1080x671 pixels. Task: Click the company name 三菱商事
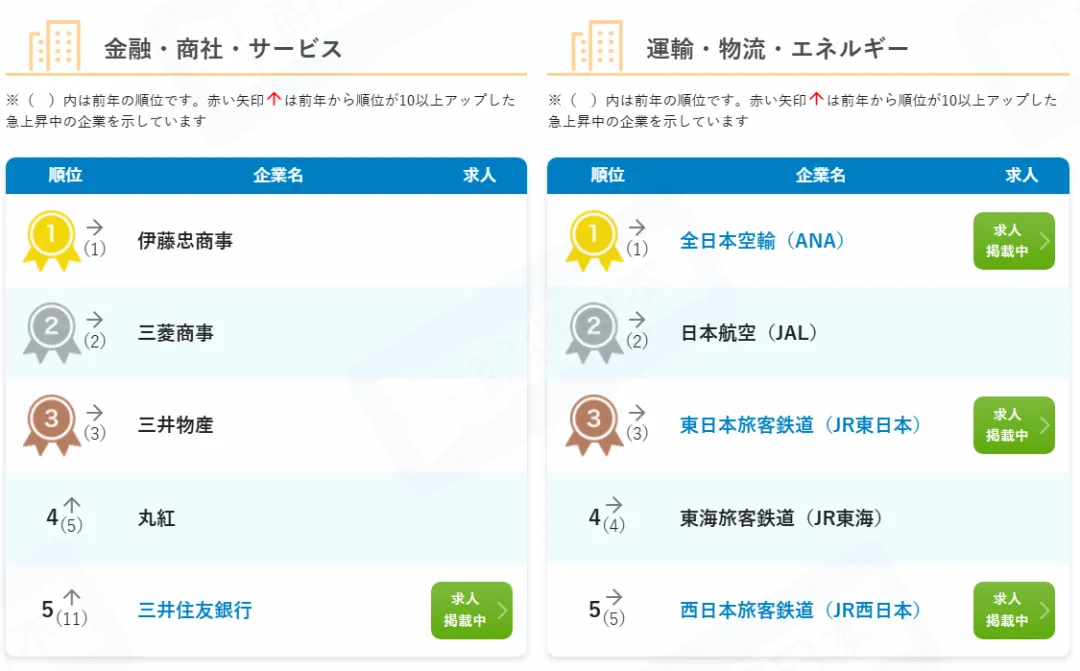tap(176, 333)
